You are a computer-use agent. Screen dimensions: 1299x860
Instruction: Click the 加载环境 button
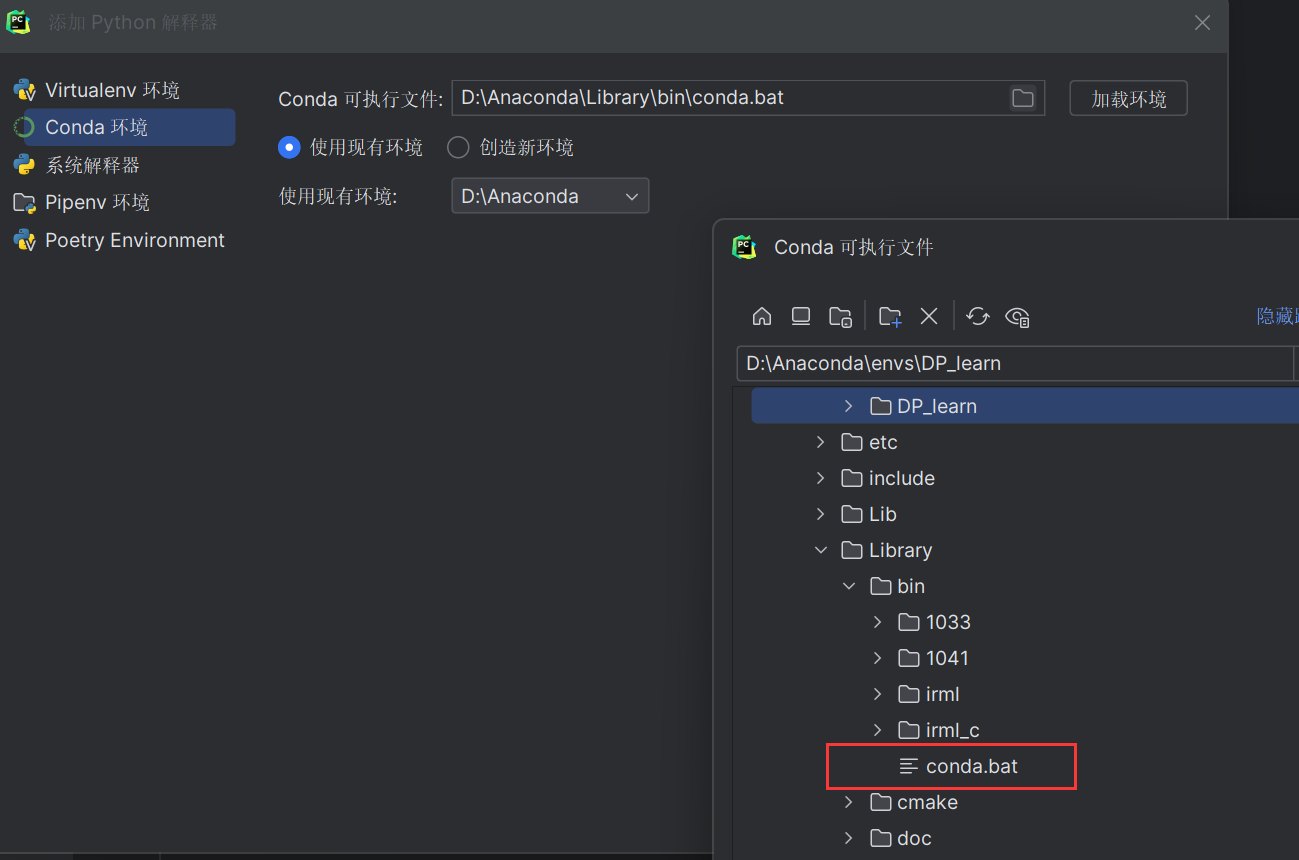1128,99
